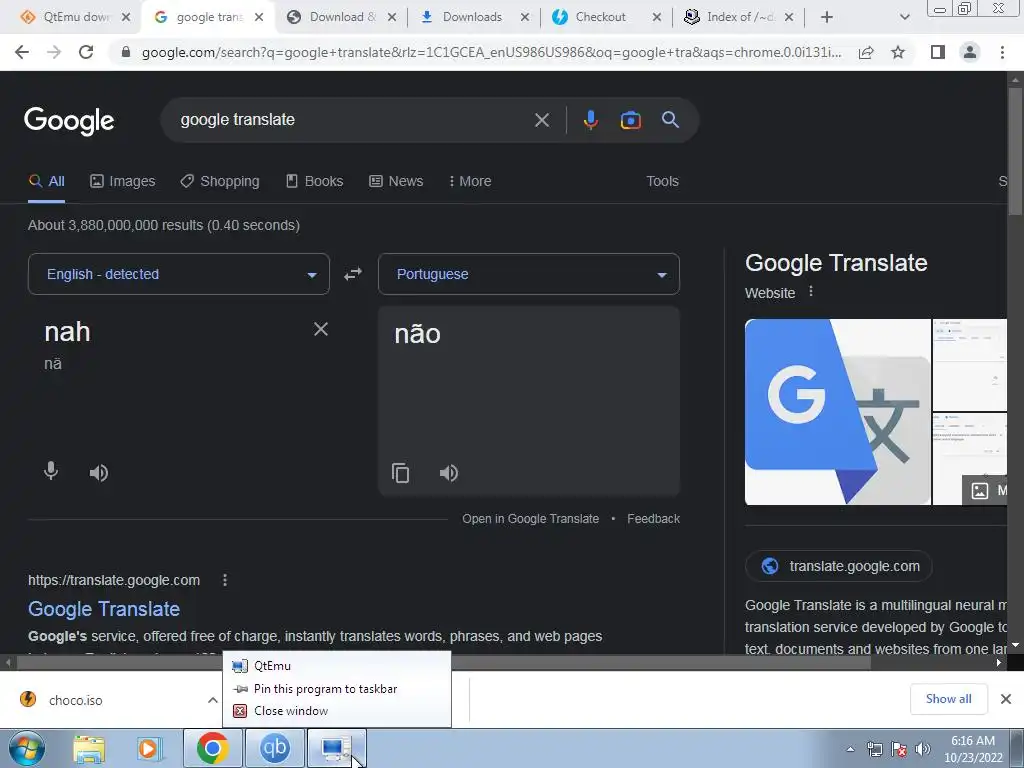The image size is (1024, 768).
Task: Open options dots next to translate.google.com result
Action: click(225, 580)
